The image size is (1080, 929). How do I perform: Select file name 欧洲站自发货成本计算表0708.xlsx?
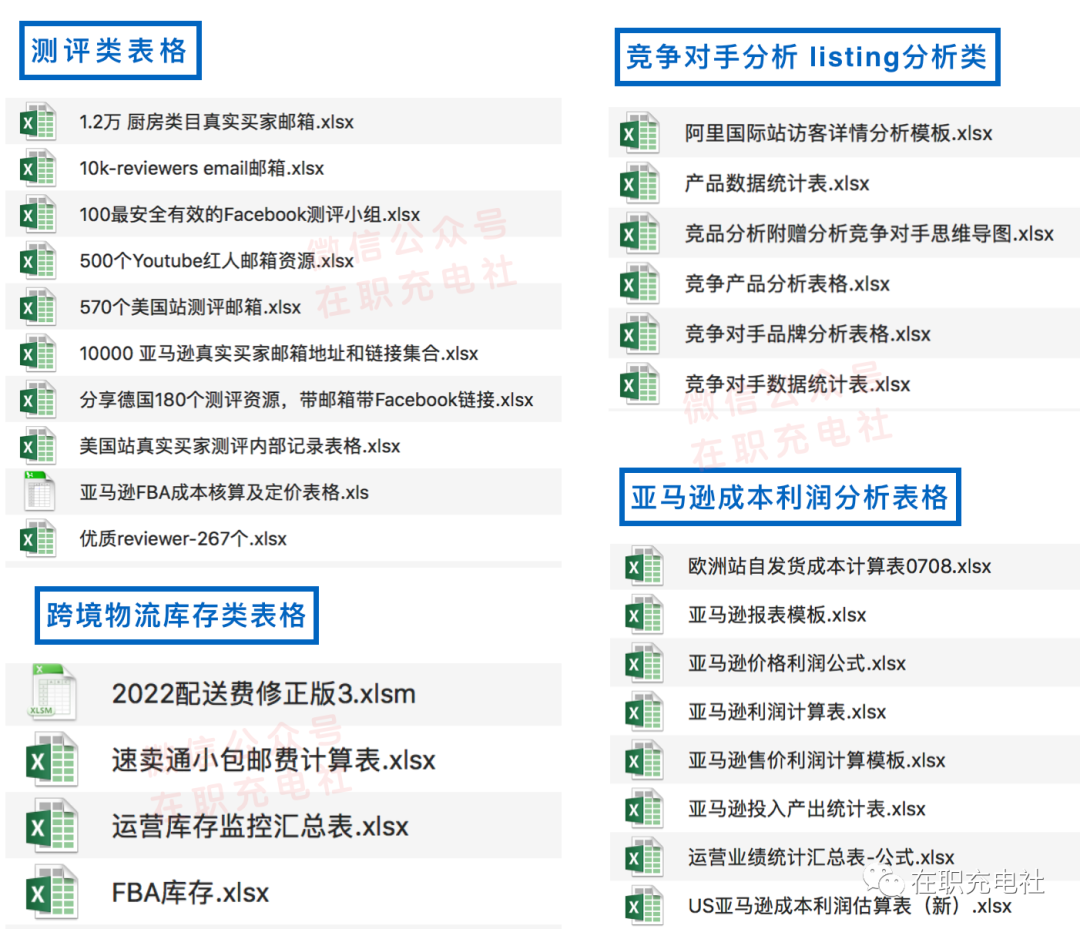point(840,566)
